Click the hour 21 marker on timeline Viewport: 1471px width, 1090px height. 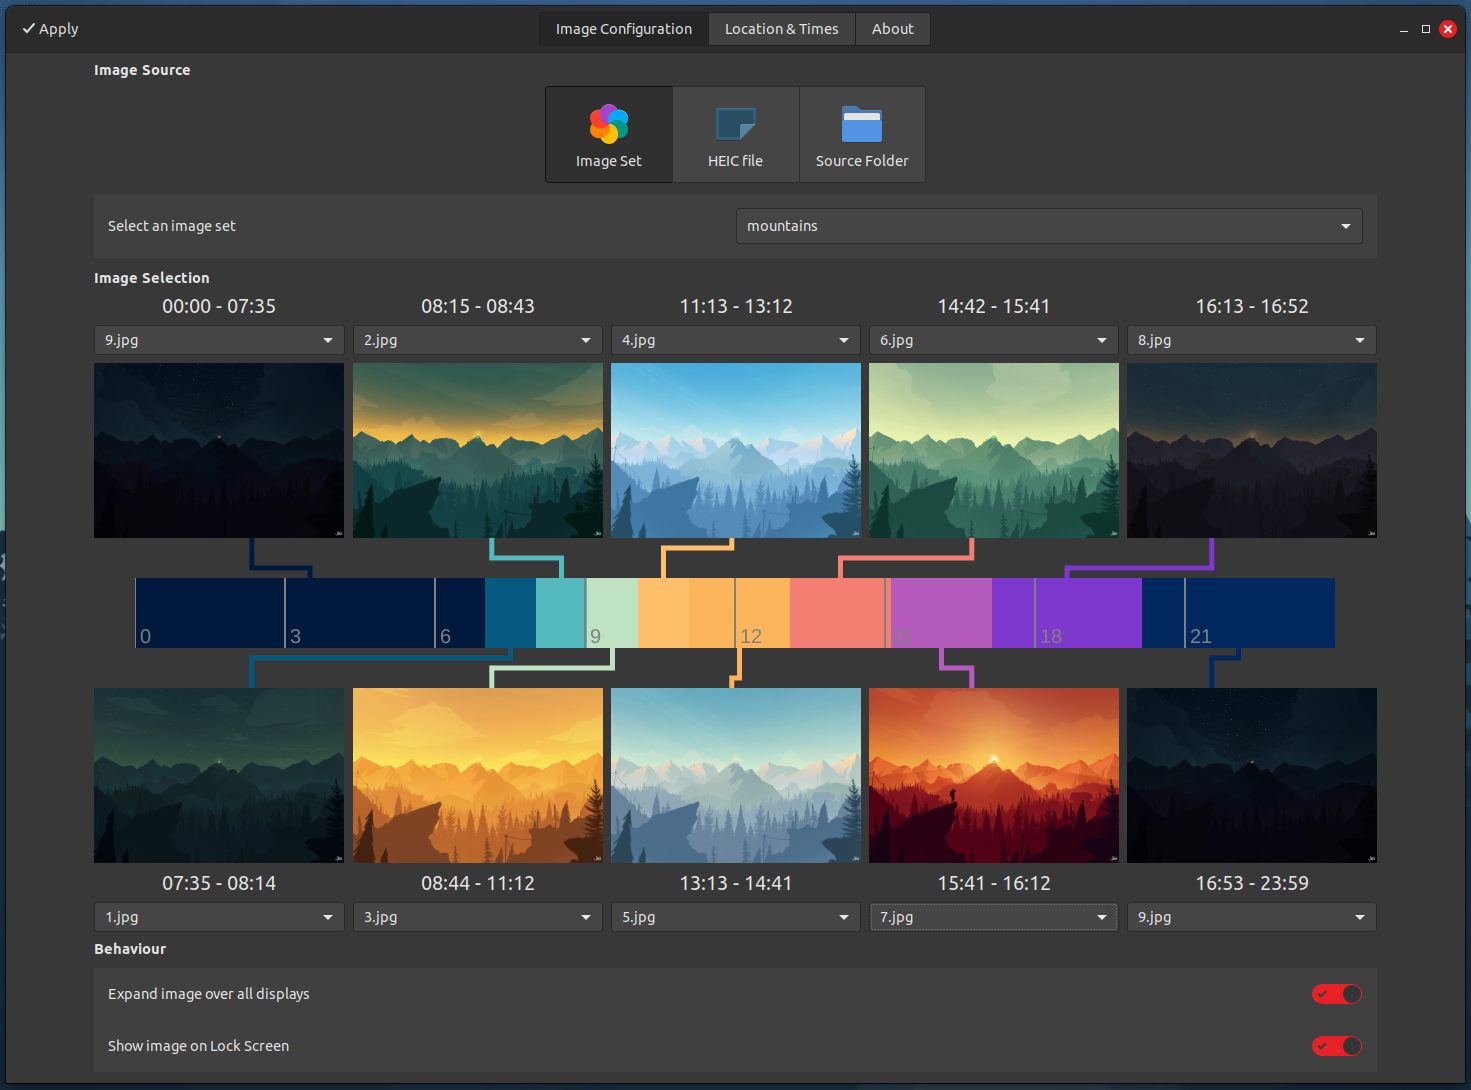pos(1200,635)
